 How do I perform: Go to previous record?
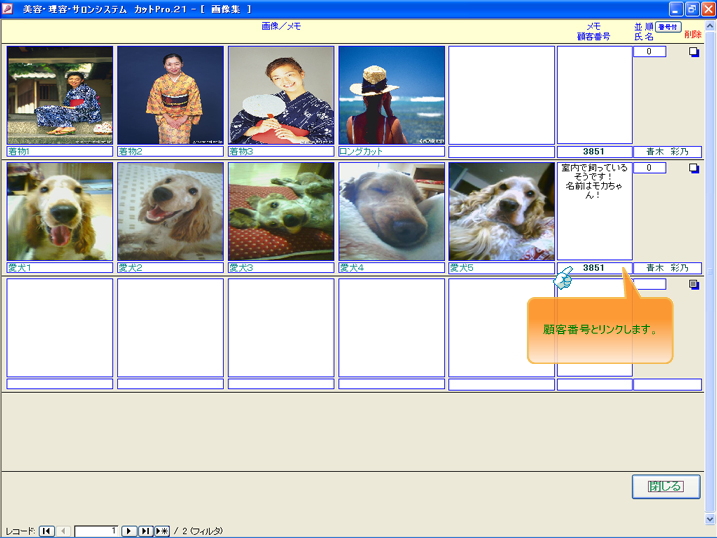(x=64, y=531)
